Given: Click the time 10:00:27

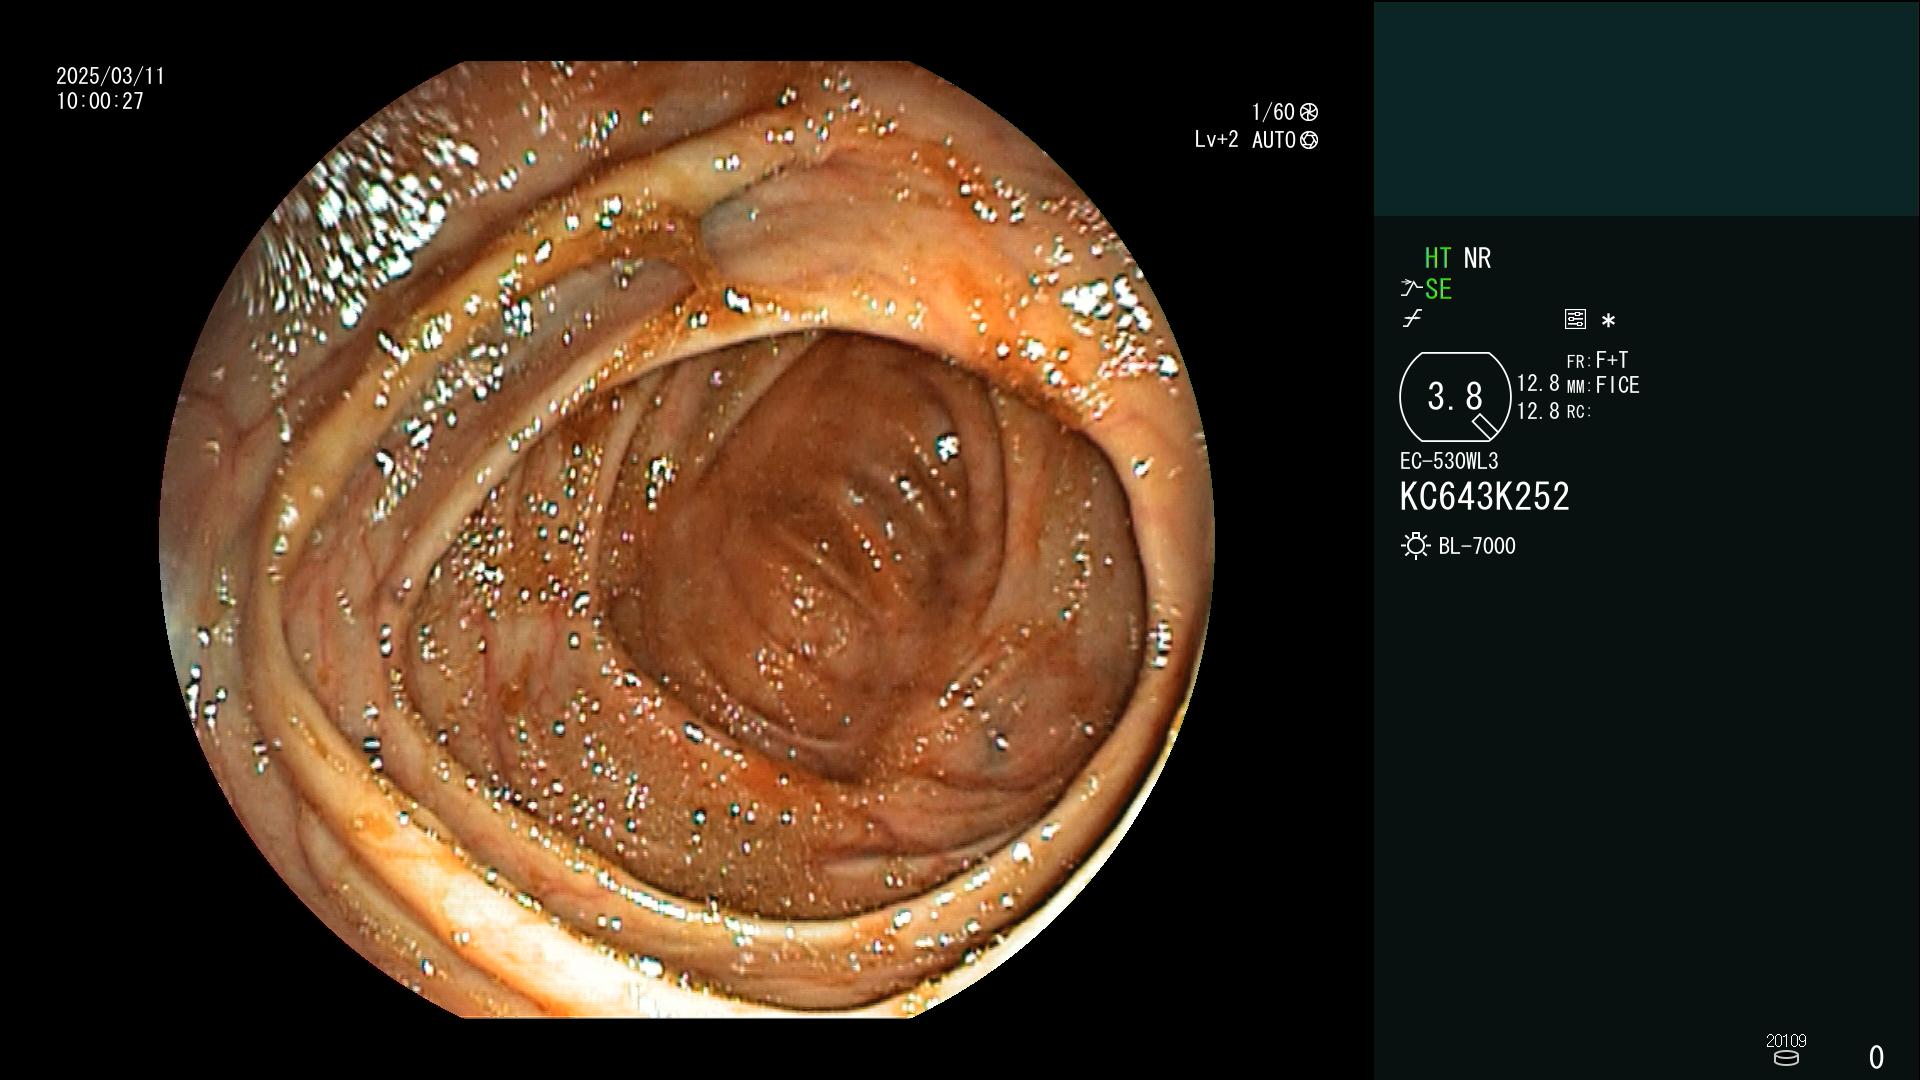Looking at the screenshot, I should click(x=100, y=101).
